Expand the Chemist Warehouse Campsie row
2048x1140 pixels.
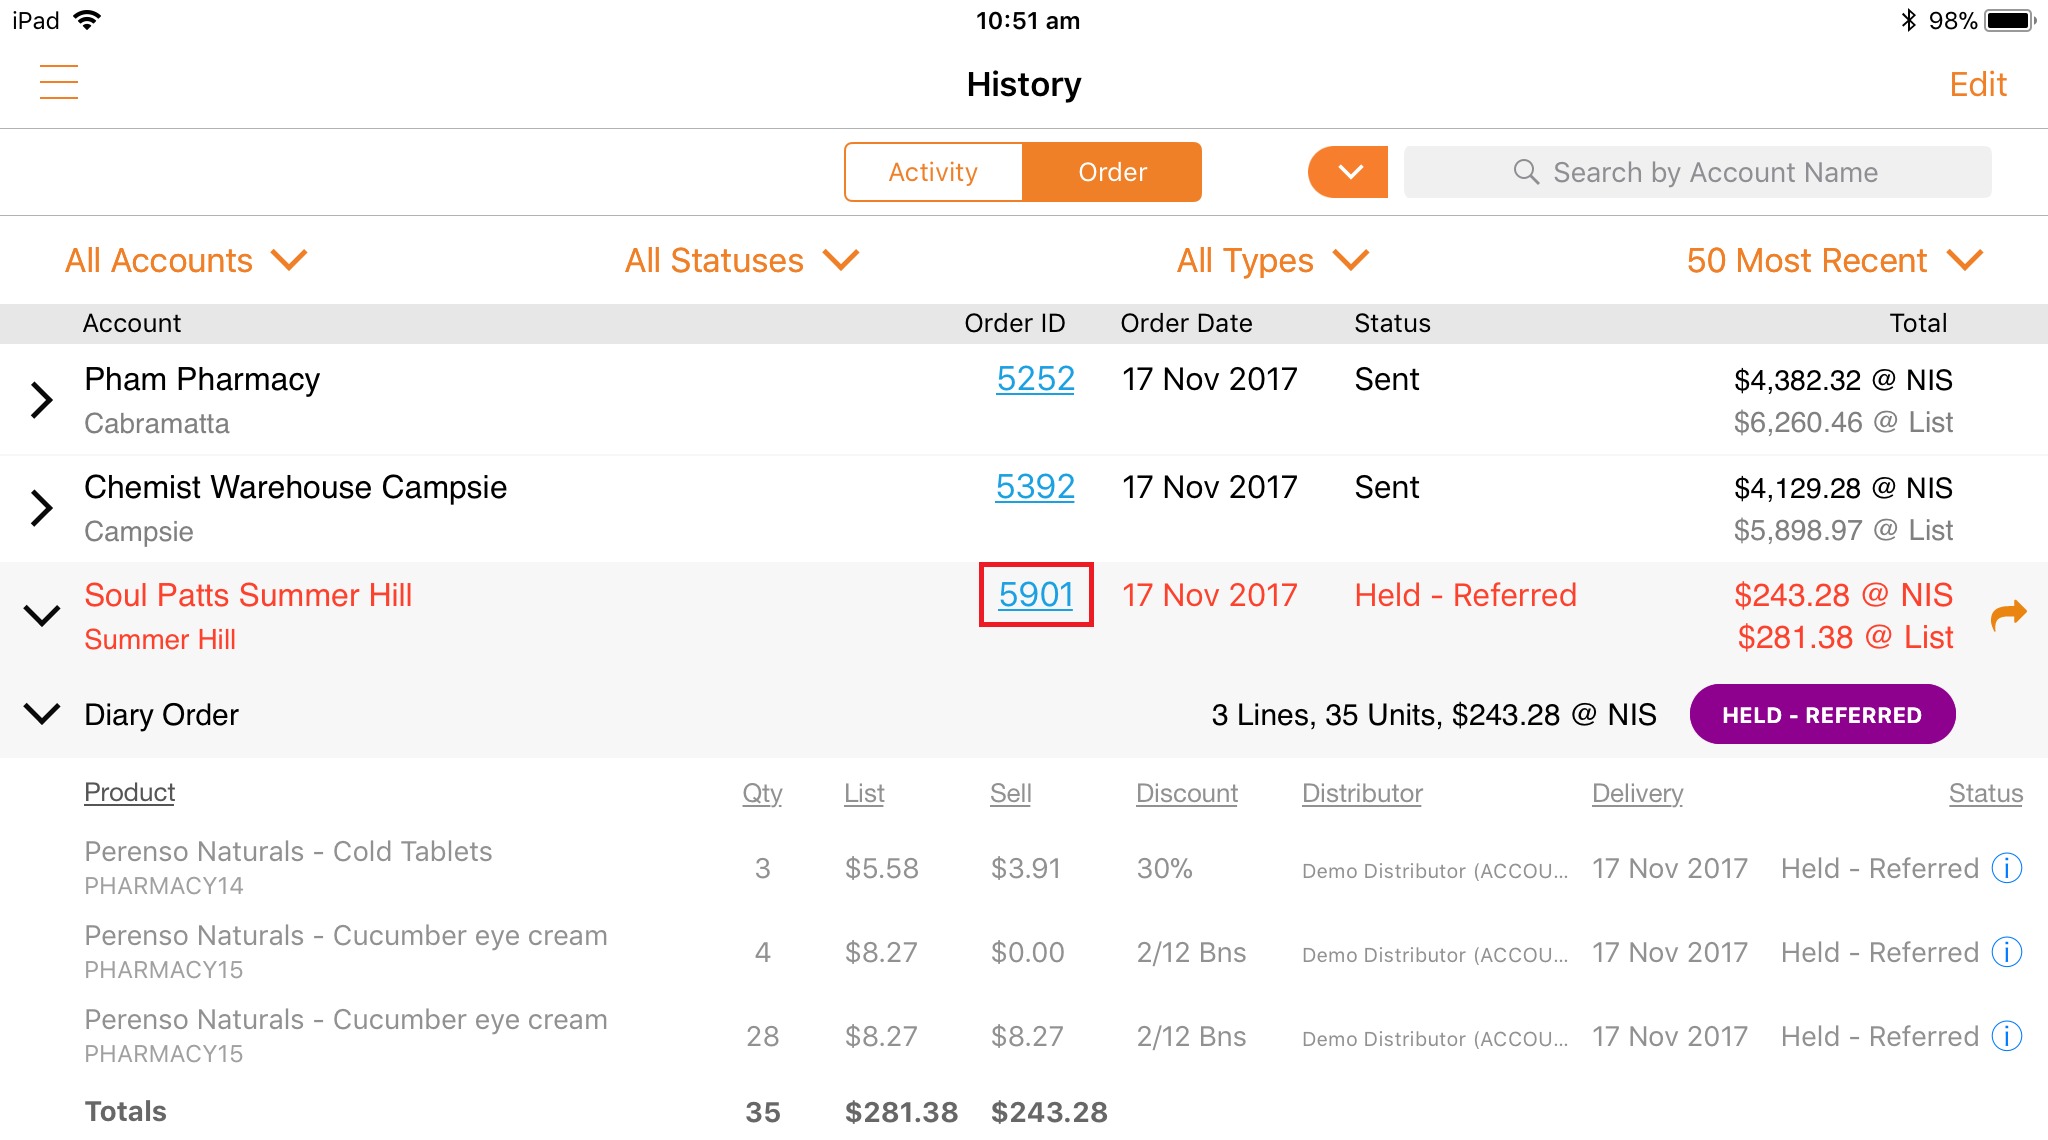click(41, 508)
